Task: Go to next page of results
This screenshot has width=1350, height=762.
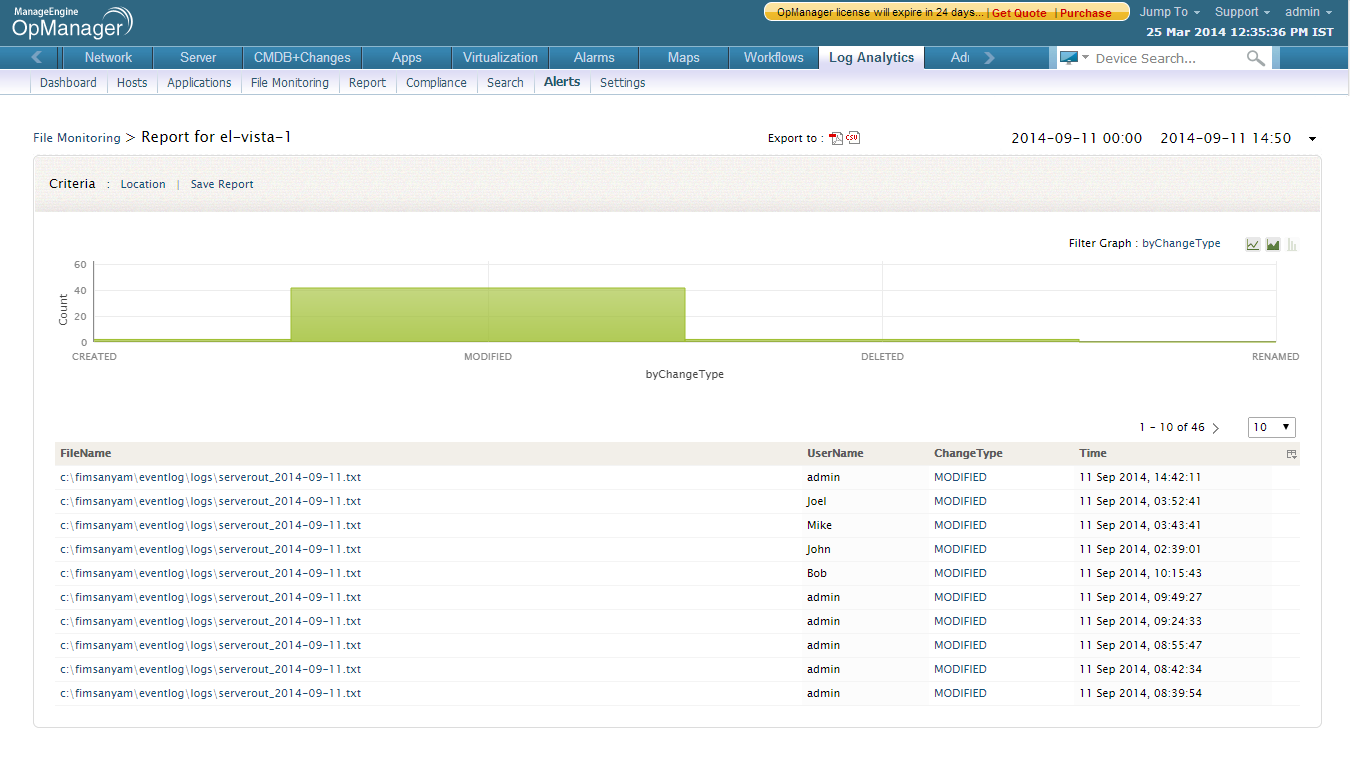Action: pyautogui.click(x=1216, y=428)
